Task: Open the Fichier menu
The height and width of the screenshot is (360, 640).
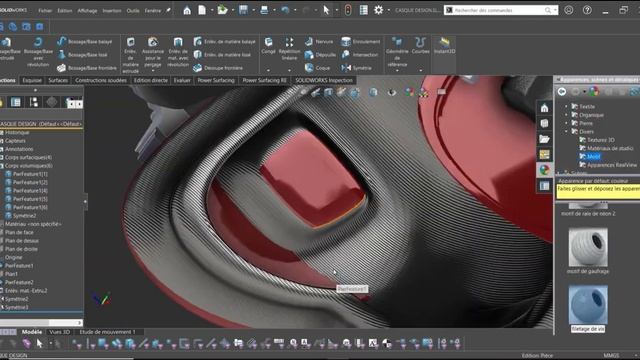Action: point(45,11)
